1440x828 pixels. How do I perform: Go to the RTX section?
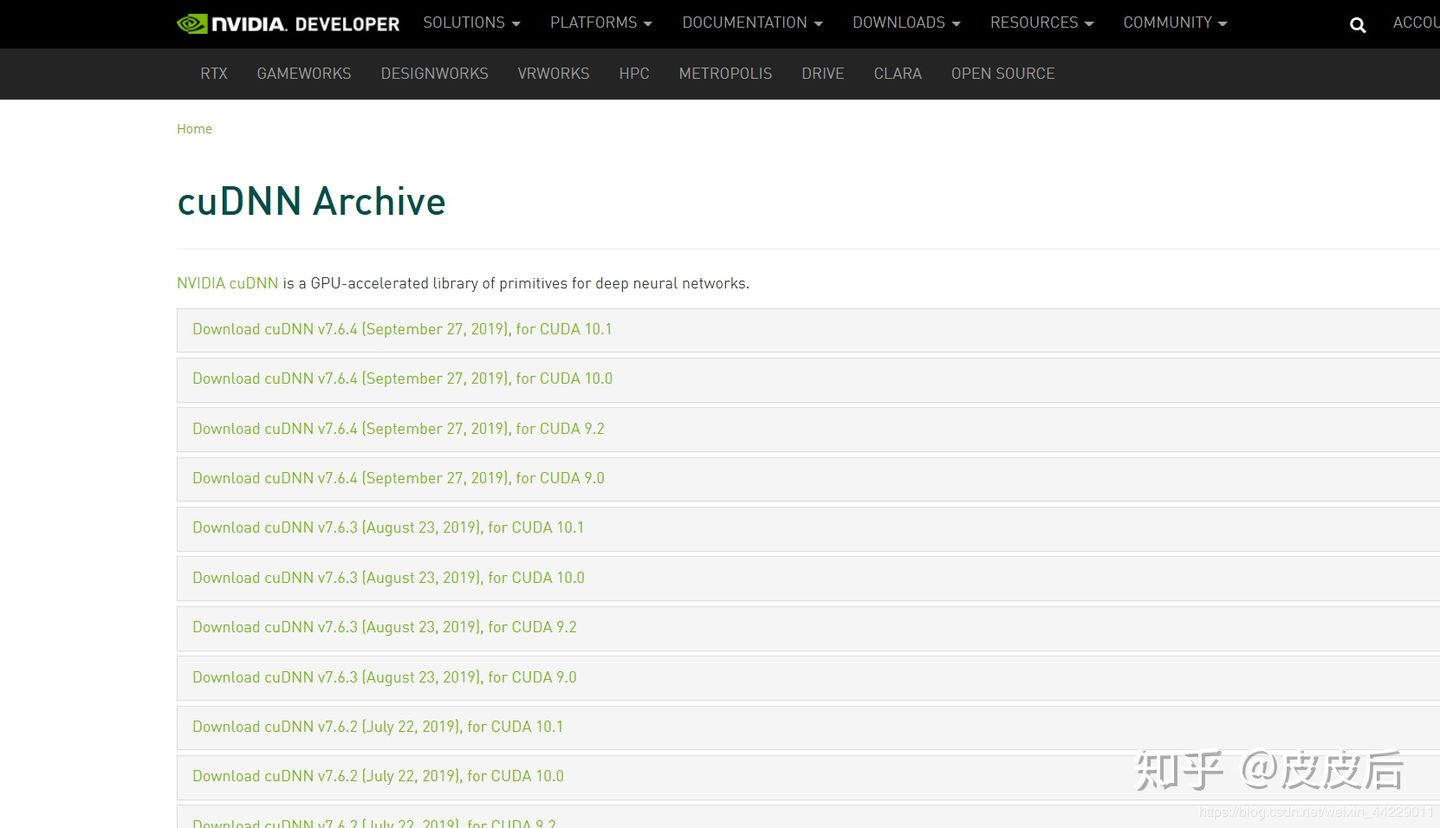[214, 74]
